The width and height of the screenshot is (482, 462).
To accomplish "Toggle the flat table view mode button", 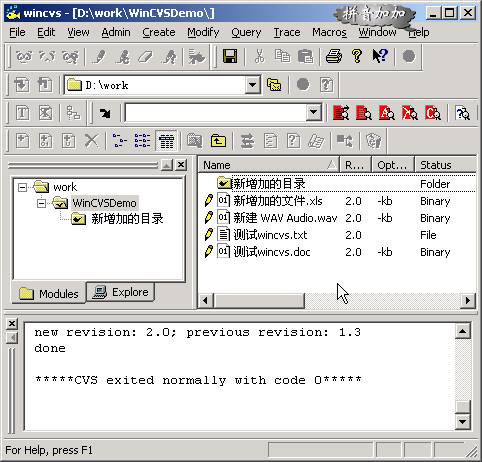I will tap(166, 141).
